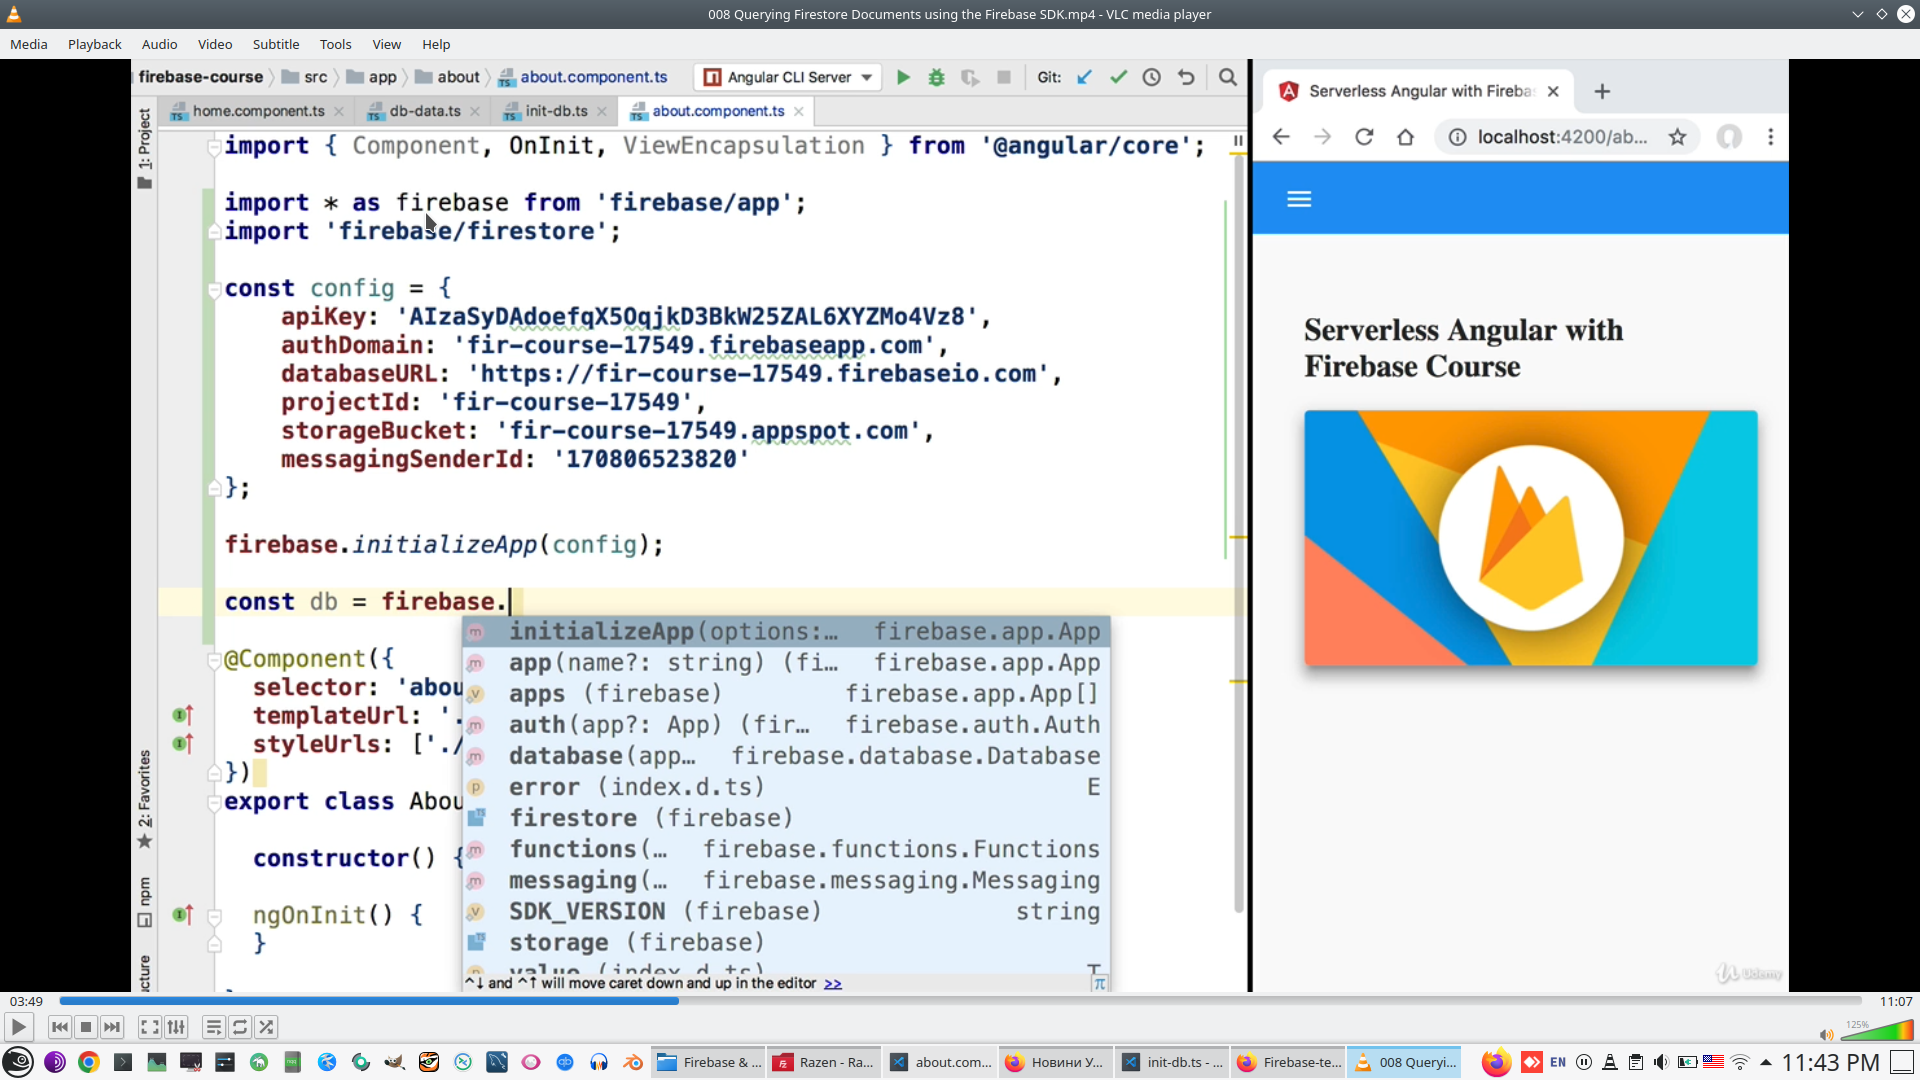Toggle random shuffle playback

click(266, 1027)
